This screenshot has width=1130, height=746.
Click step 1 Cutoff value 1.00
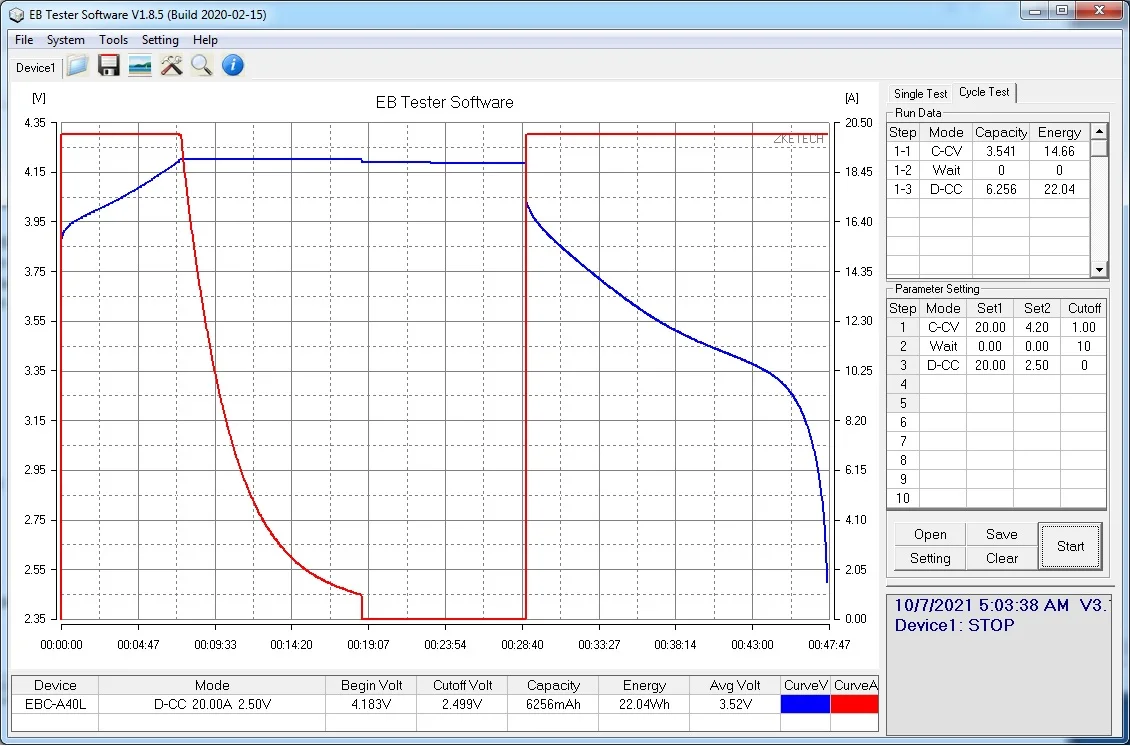click(1083, 327)
